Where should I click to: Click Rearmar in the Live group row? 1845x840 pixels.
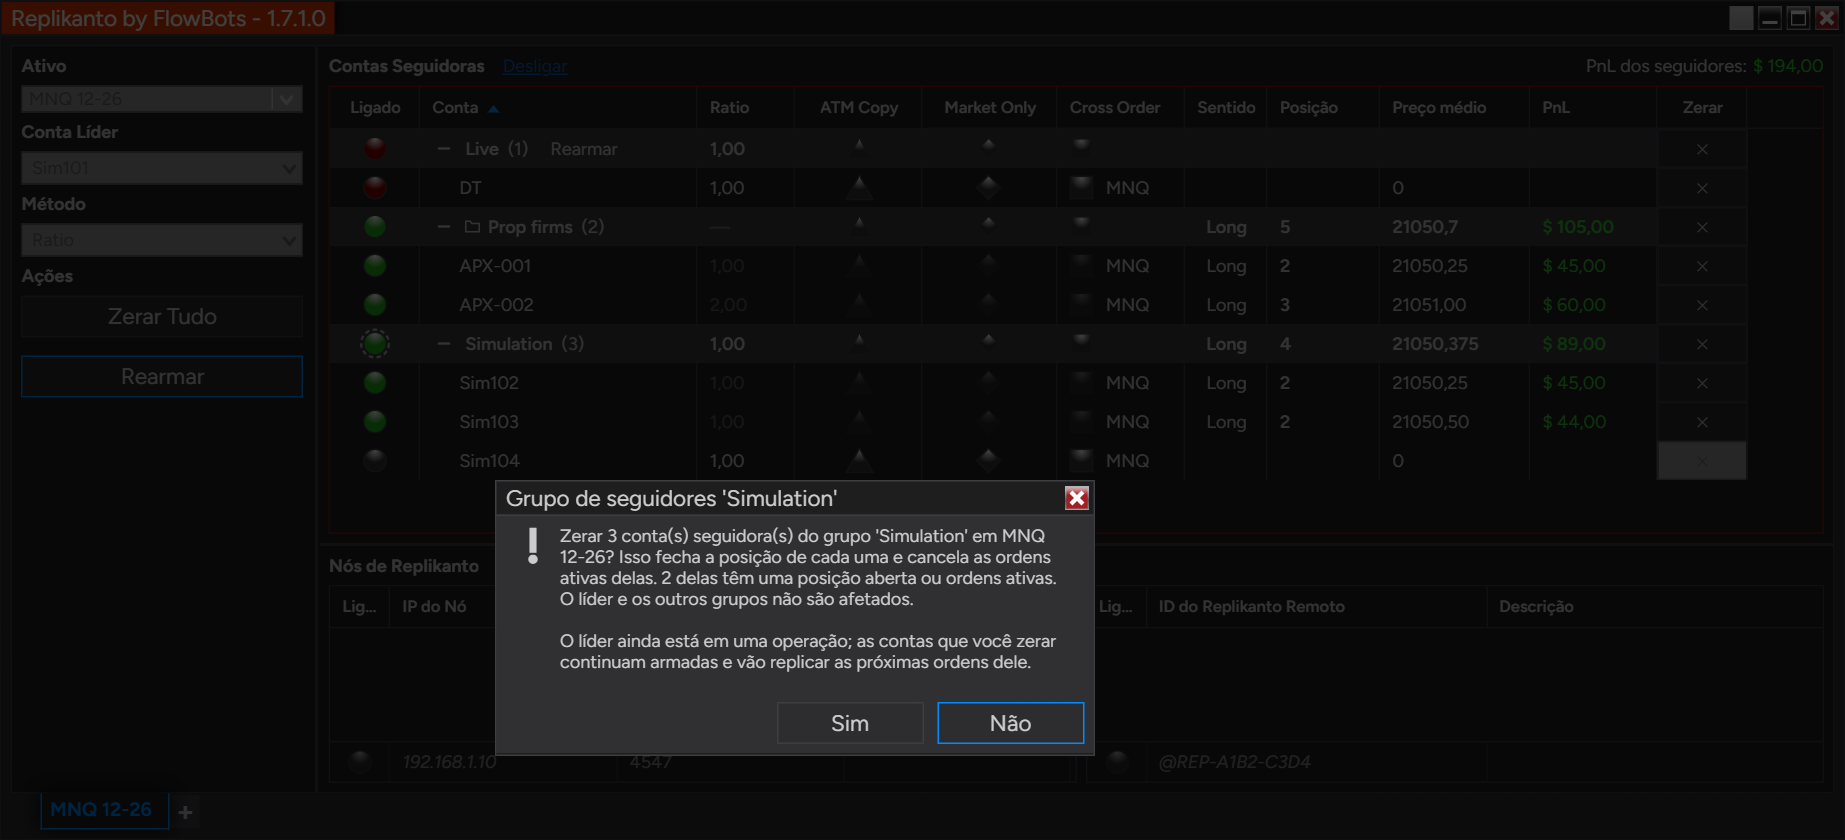[x=584, y=149]
